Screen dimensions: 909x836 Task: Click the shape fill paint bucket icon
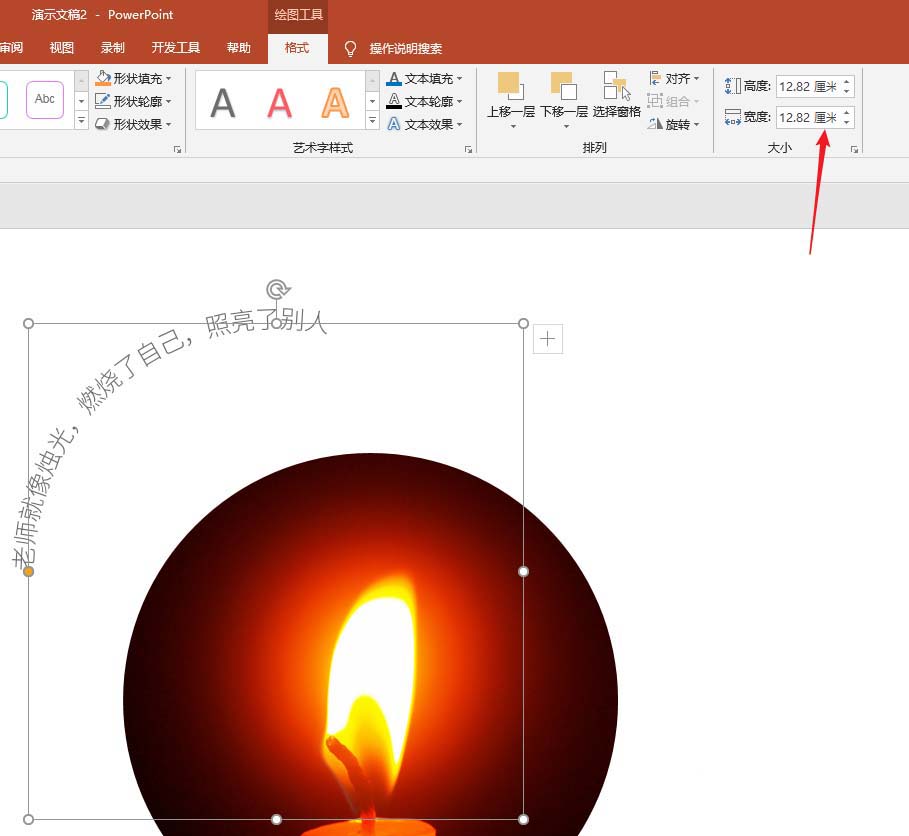[103, 78]
